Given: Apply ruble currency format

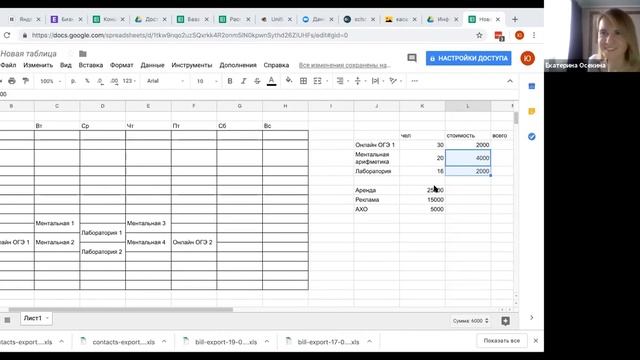Looking at the screenshot, I should pyautogui.click(x=73, y=81).
